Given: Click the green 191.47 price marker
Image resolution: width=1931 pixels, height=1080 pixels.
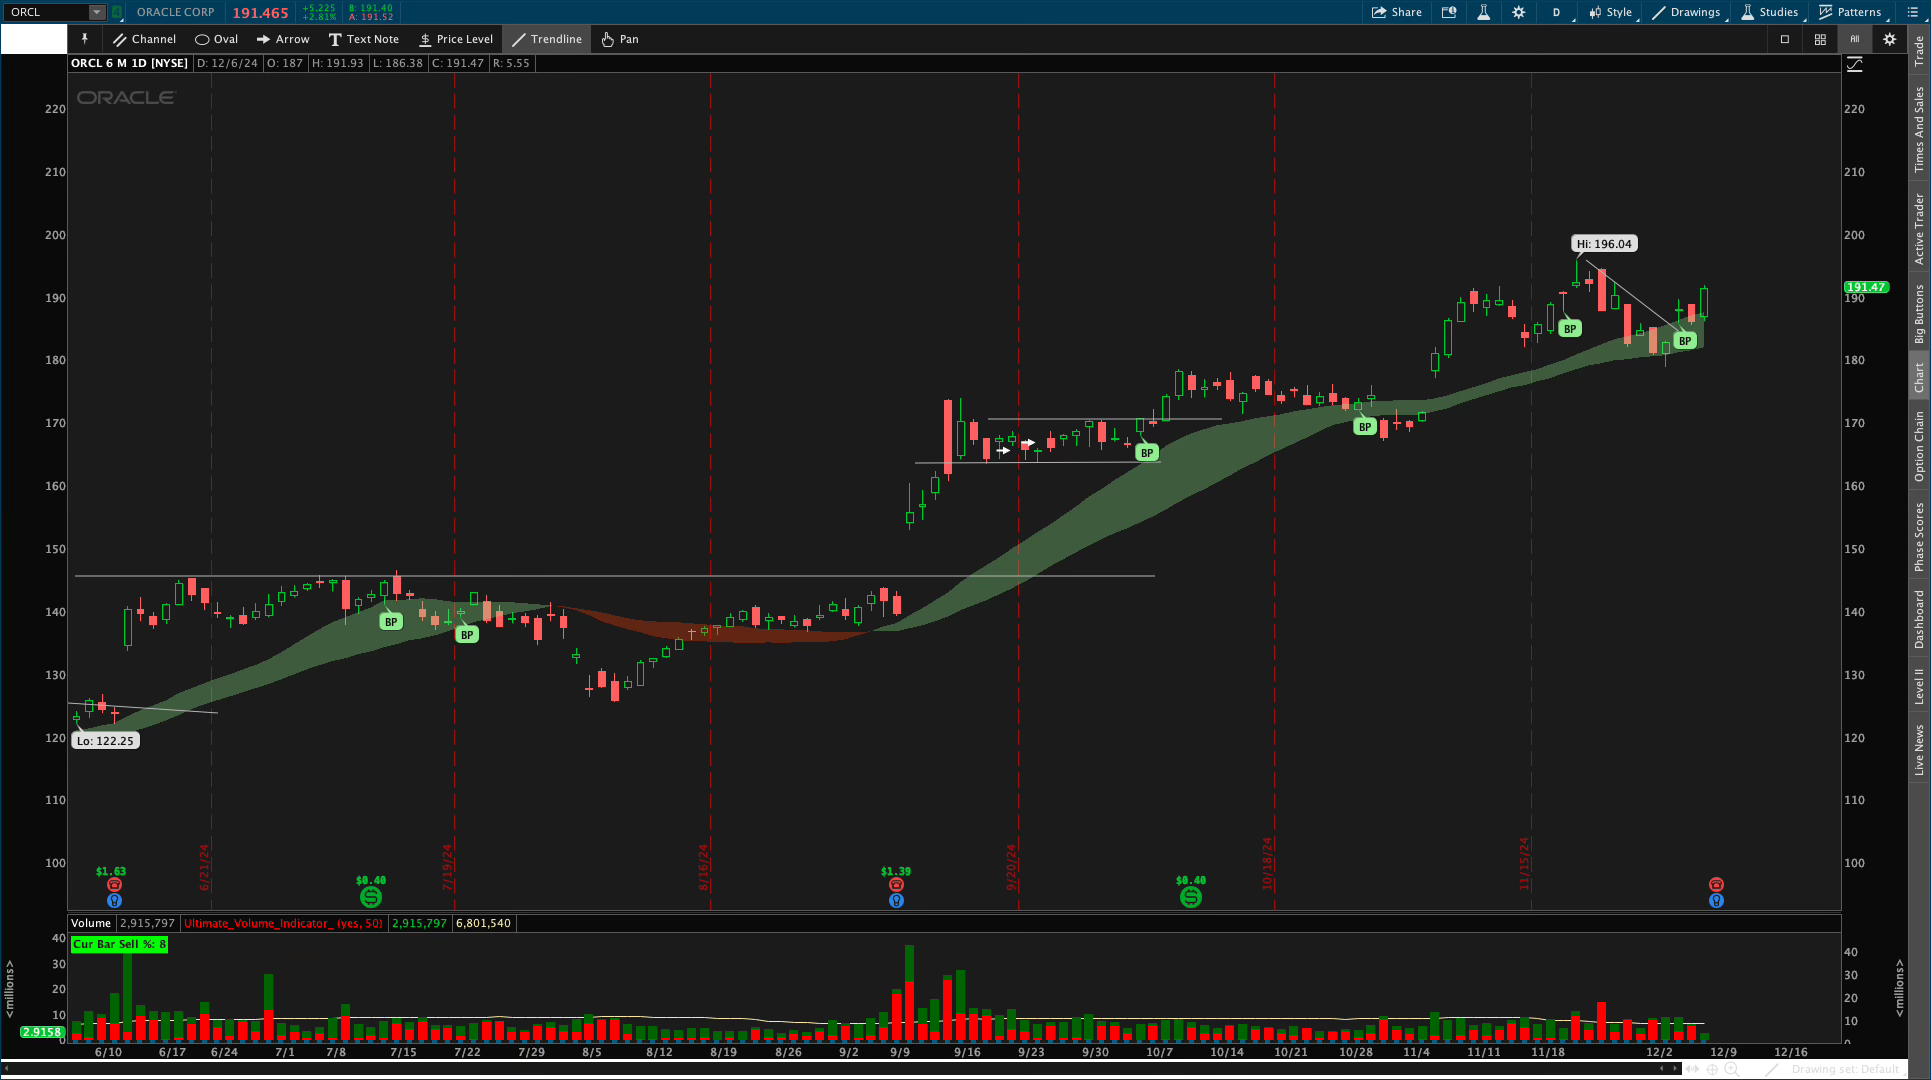Looking at the screenshot, I should (x=1866, y=287).
